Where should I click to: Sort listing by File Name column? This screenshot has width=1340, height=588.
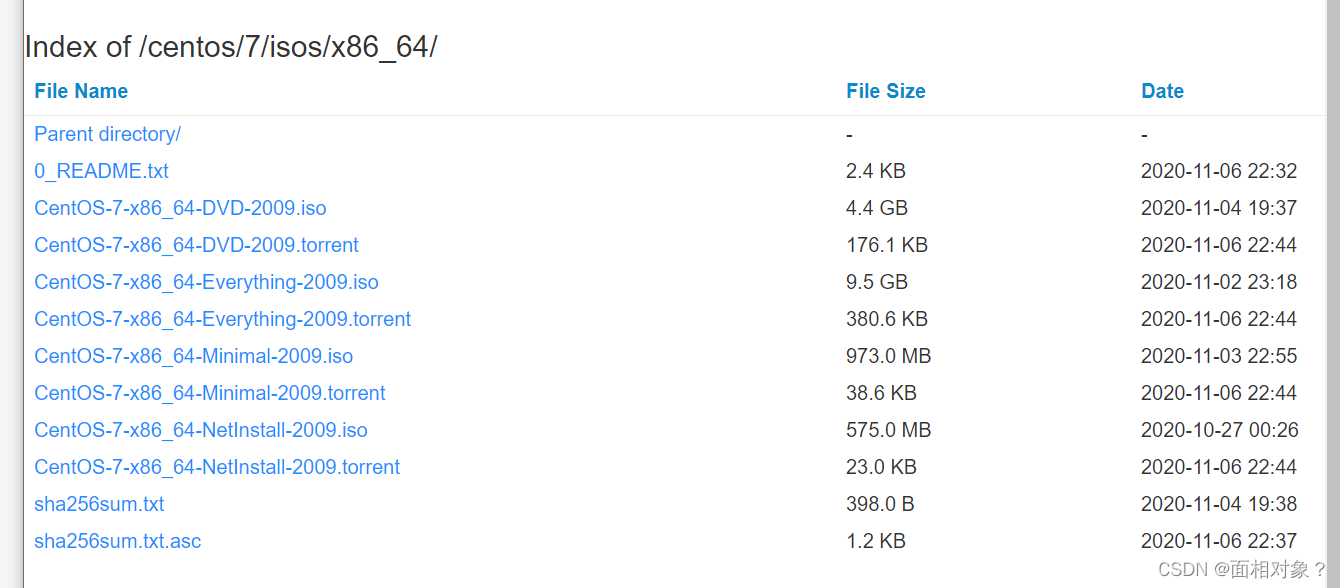81,91
